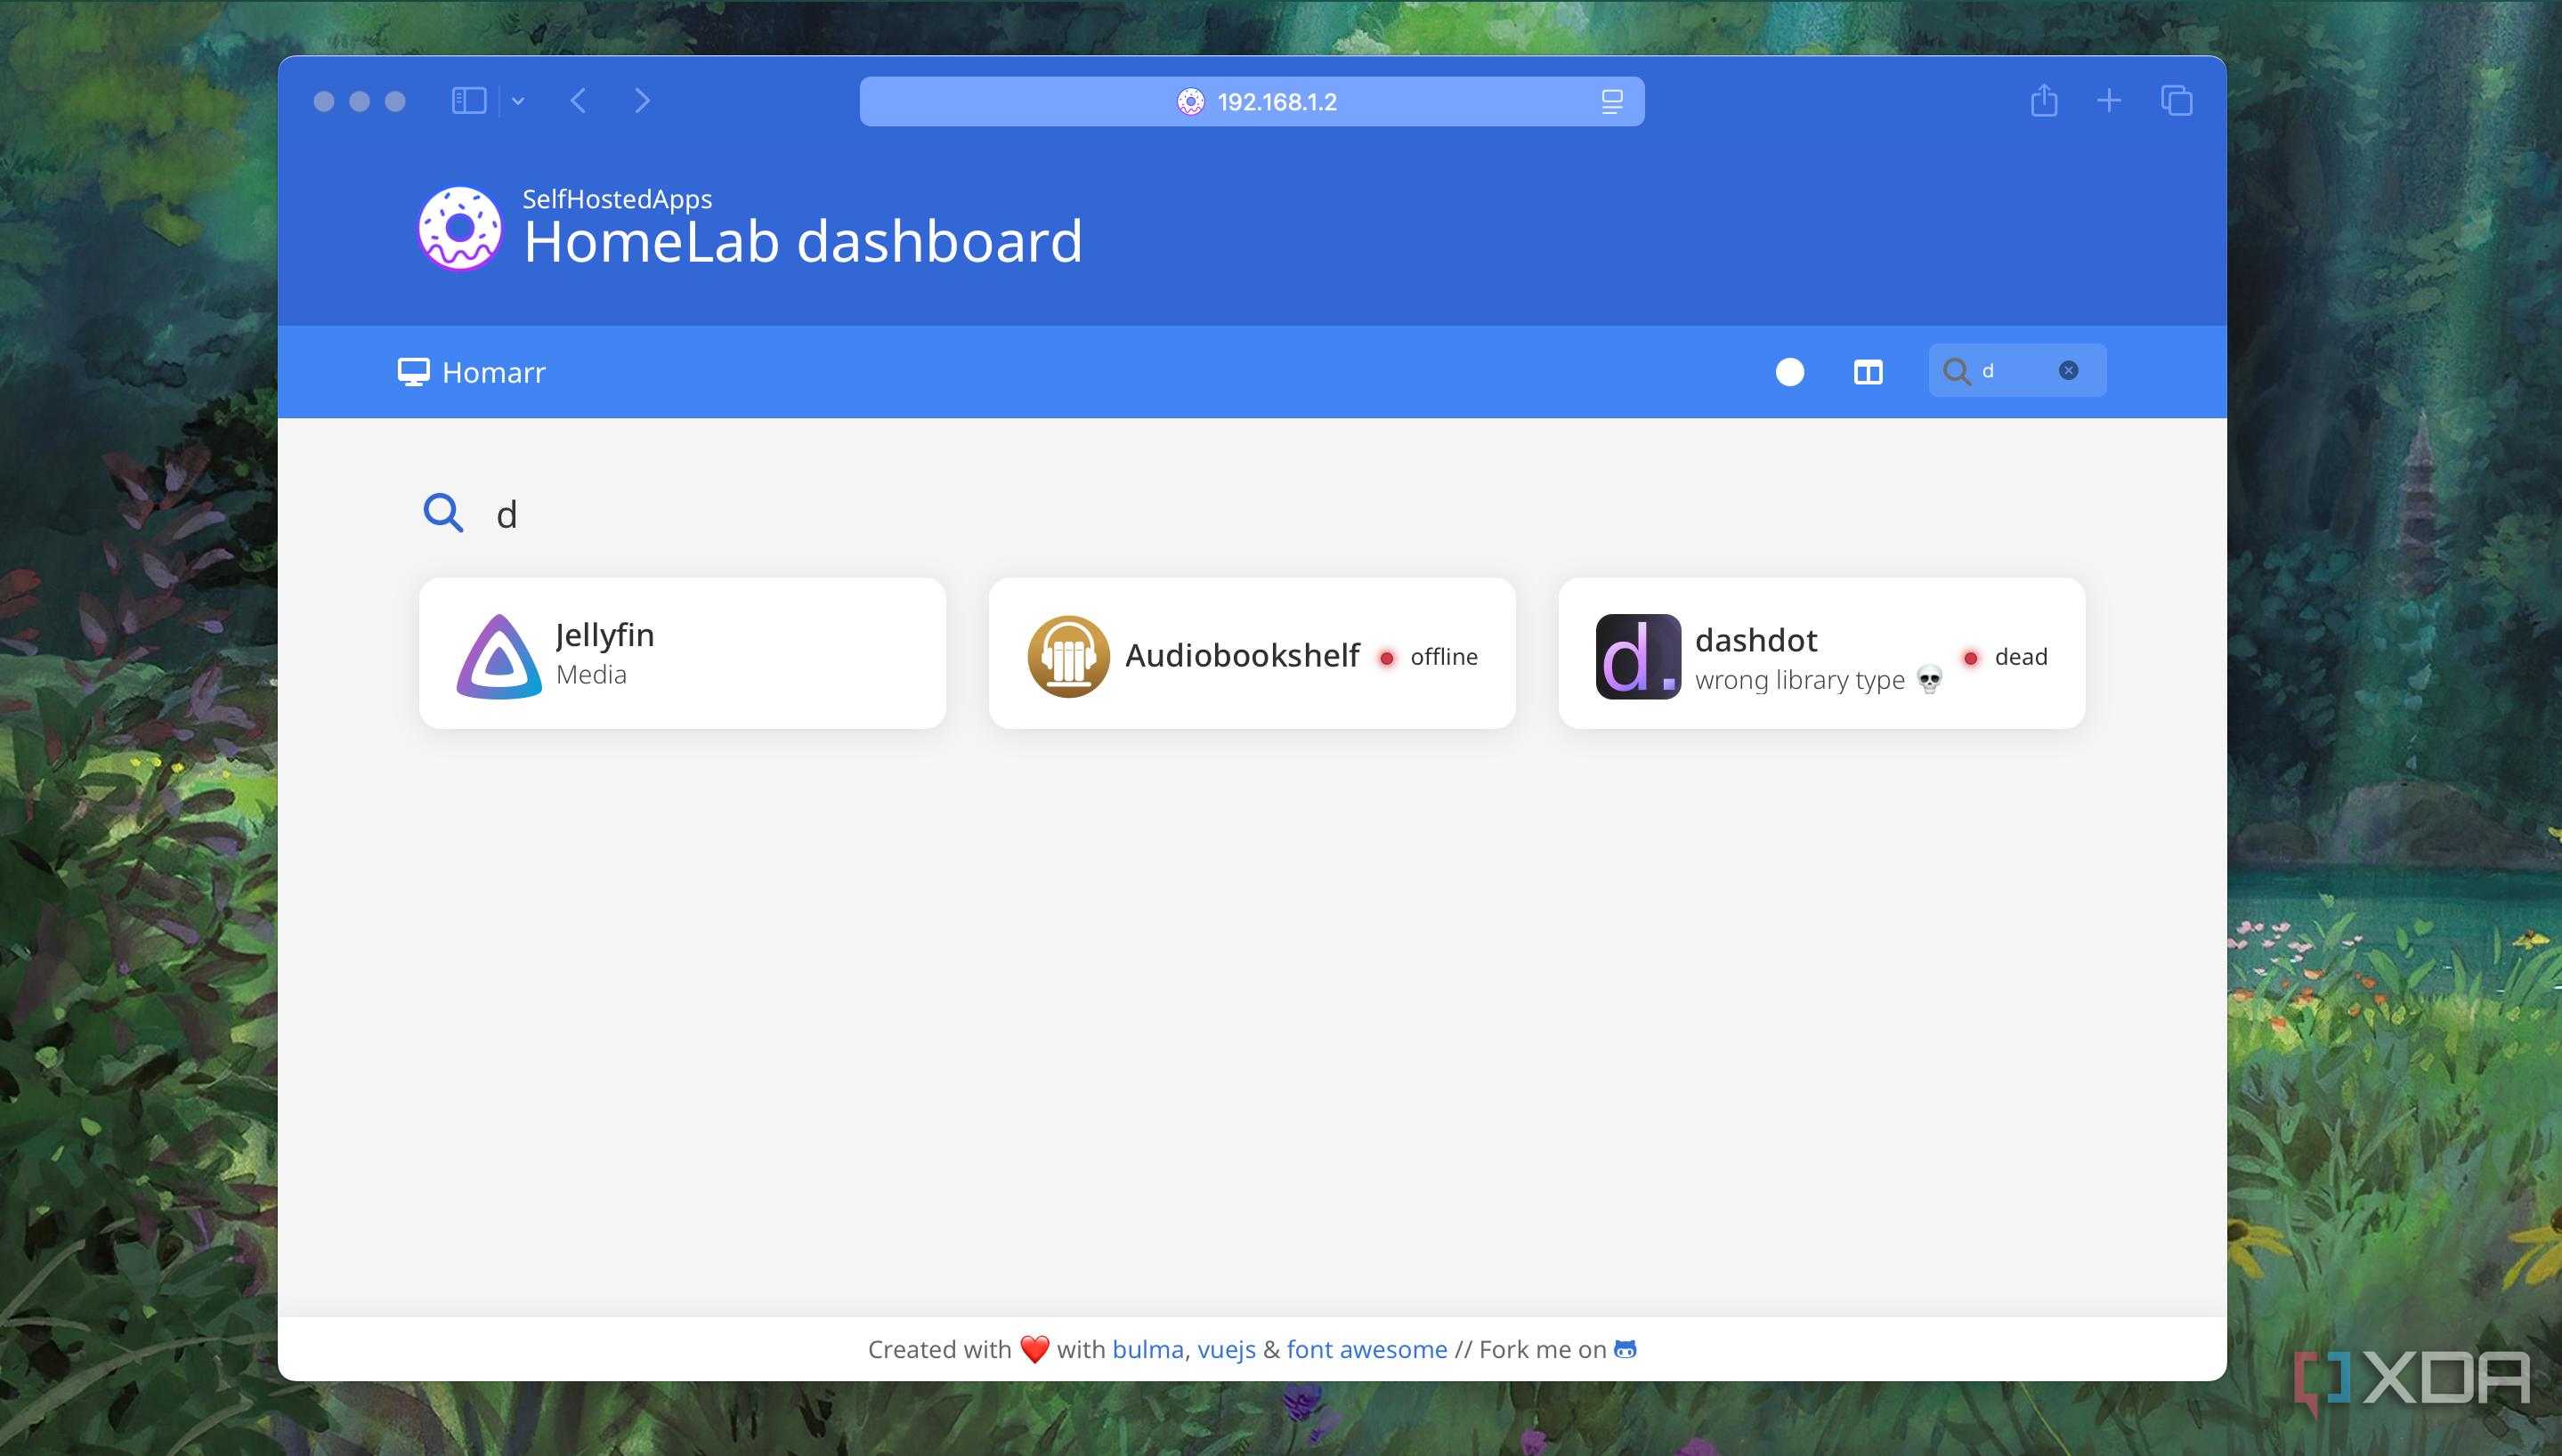Click the donut logo of HomeLab dashboard

[459, 229]
